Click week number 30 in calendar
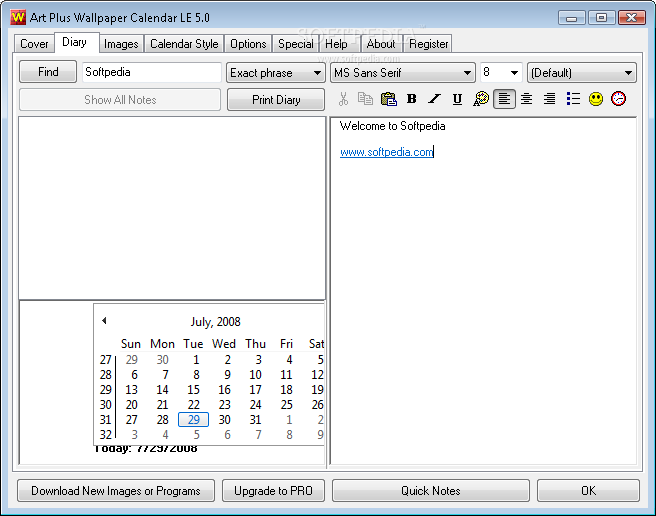656x516 pixels. 105,405
